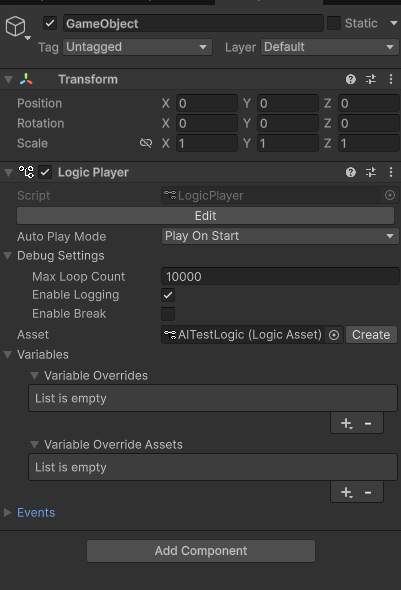Toggle the Scale constrained proportions link icon

pos(146,143)
